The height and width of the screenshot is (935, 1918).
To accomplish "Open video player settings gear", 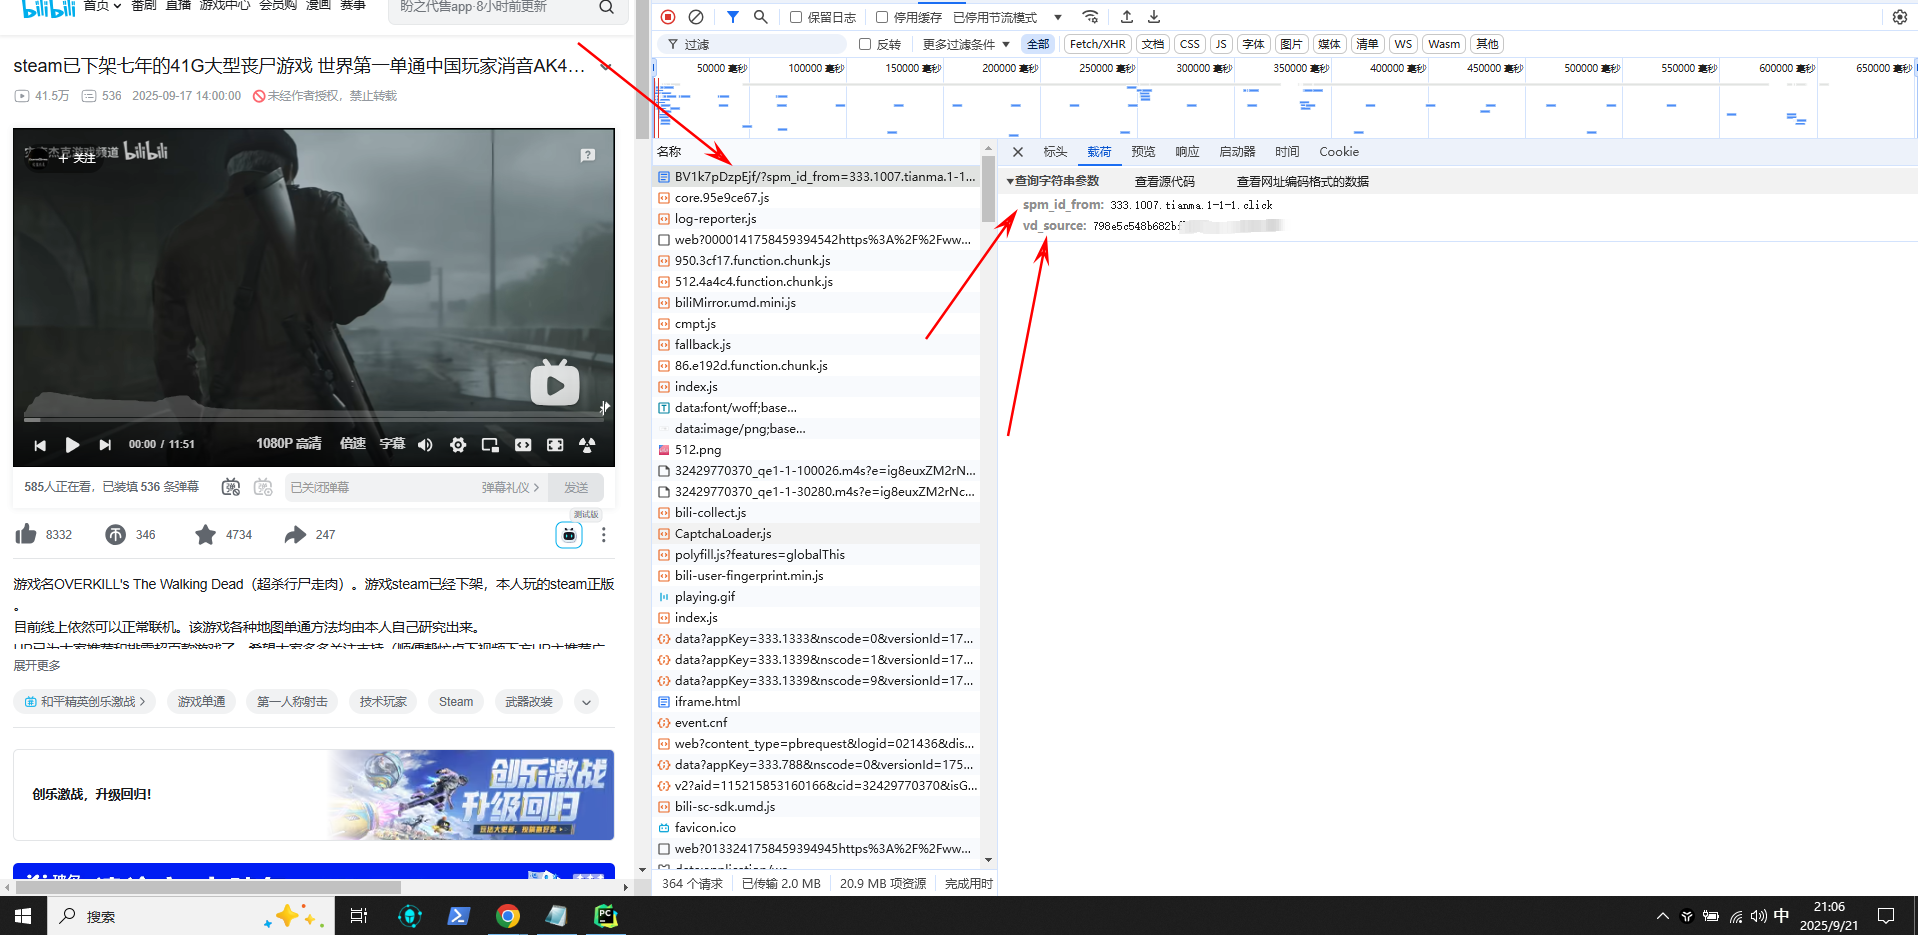I will click(x=458, y=445).
